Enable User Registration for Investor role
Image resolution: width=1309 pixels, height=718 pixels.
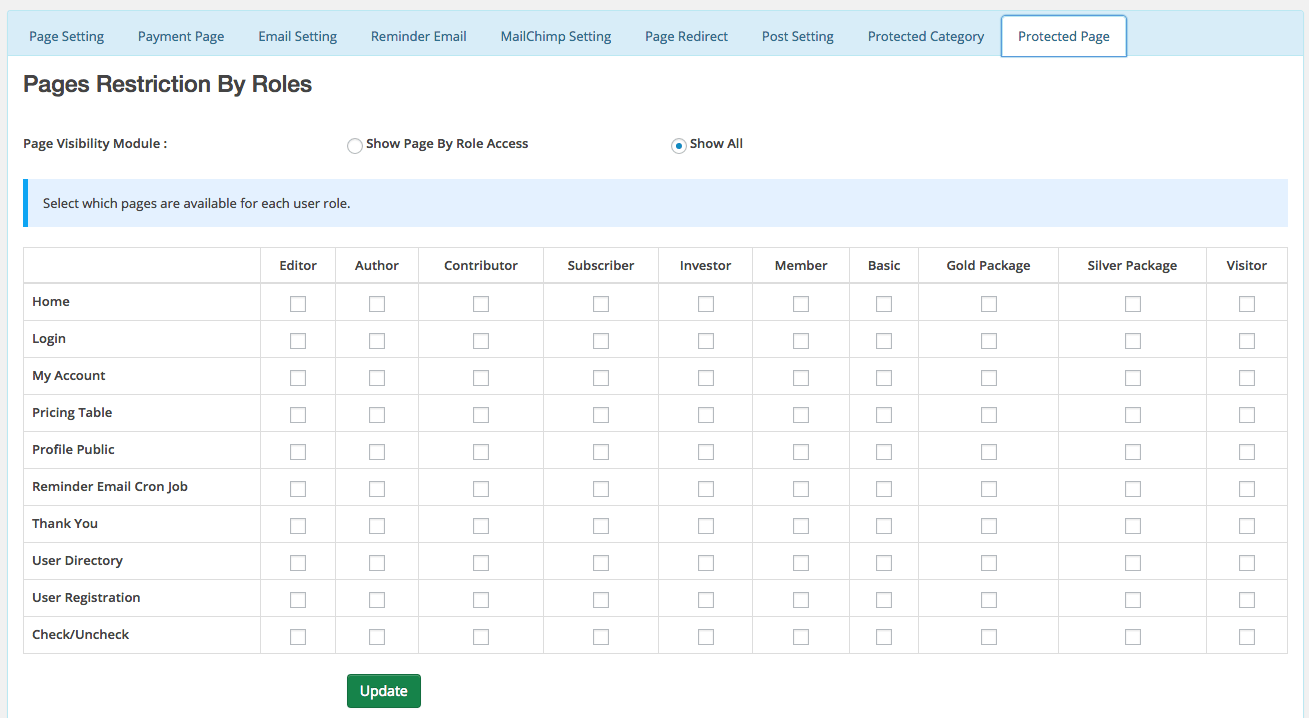coord(706,600)
